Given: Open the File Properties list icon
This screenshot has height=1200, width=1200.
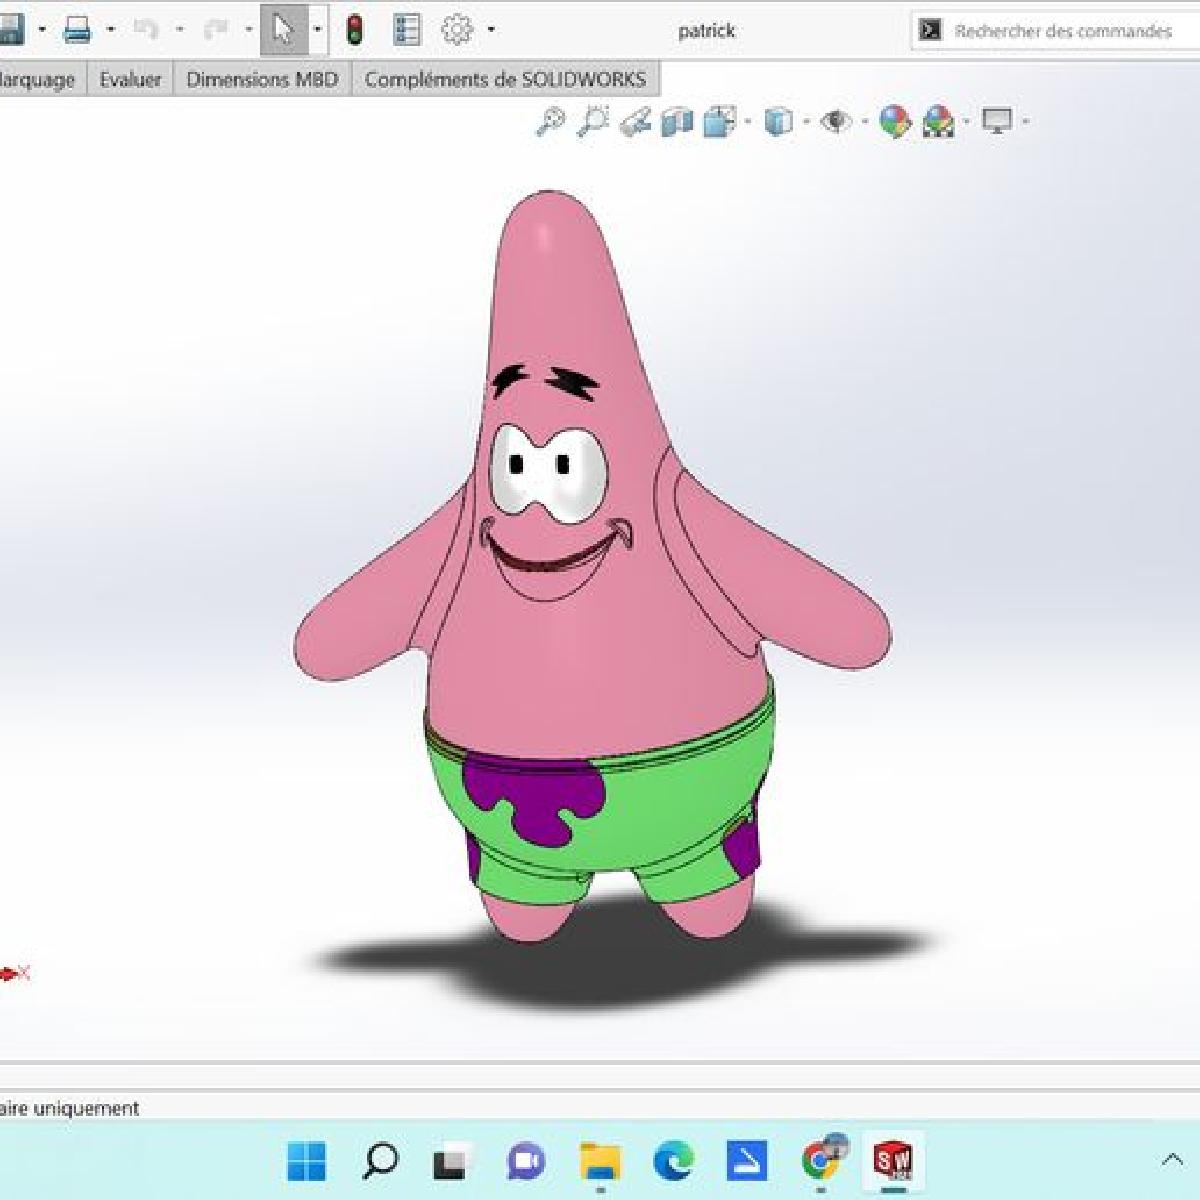Looking at the screenshot, I should click(x=406, y=30).
